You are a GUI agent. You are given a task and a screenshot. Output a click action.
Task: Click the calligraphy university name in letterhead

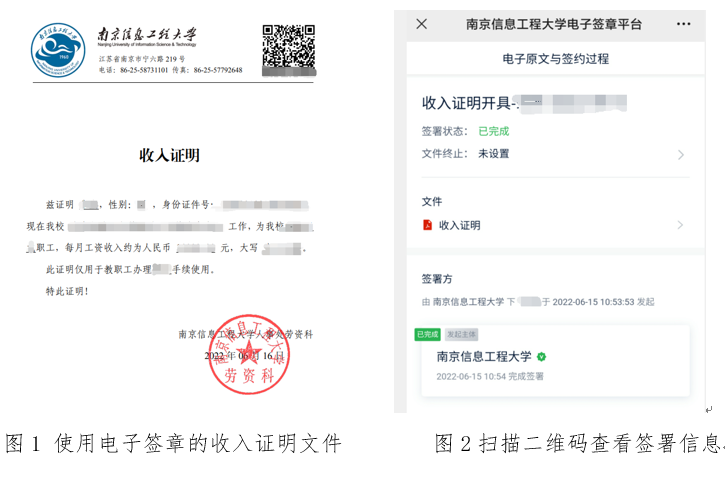tap(146, 32)
